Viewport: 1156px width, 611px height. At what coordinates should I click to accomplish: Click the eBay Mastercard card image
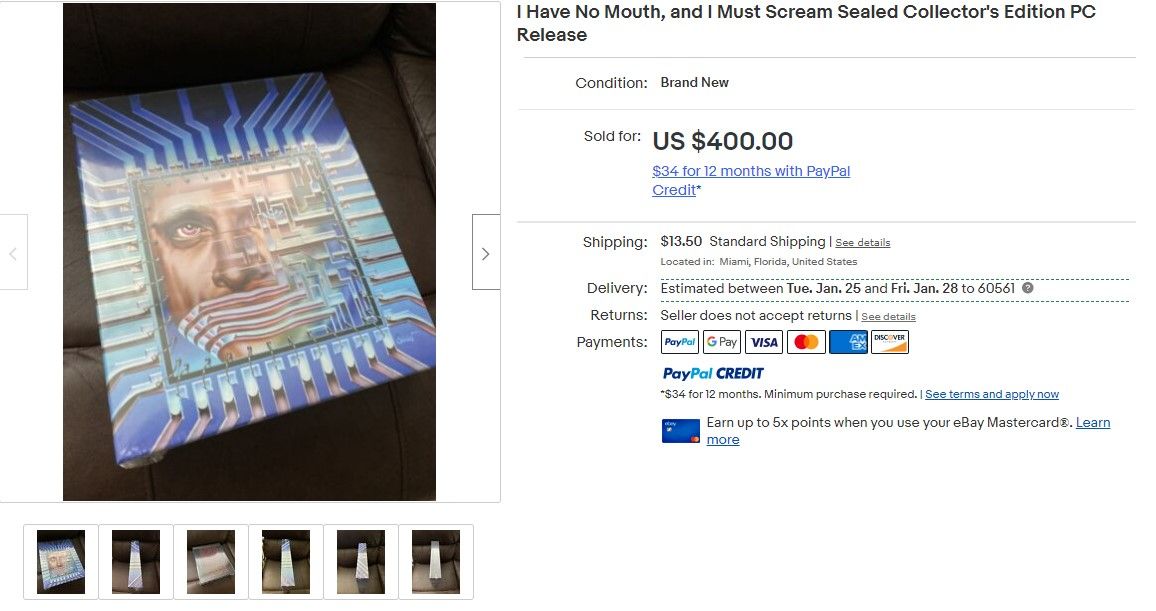680,431
